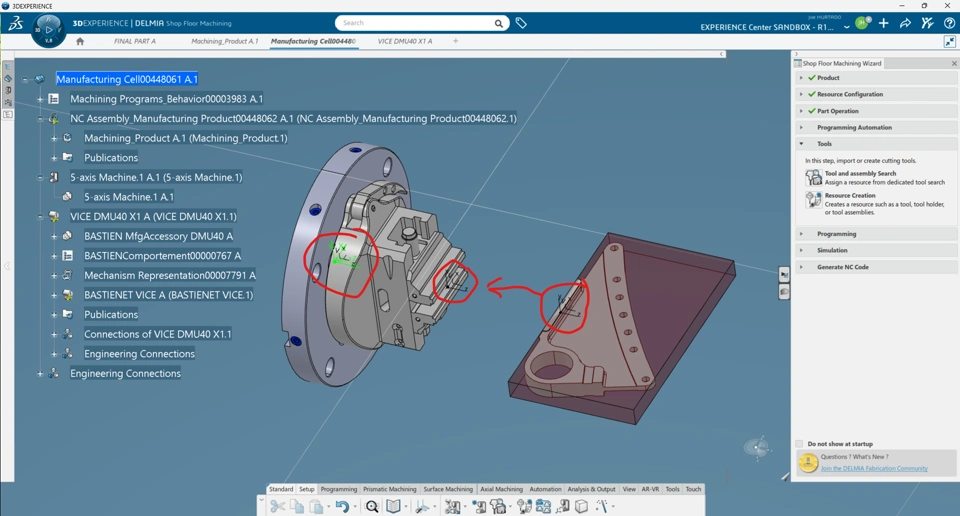Click the zoom magnifier icon in bottom toolbar
Image resolution: width=960 pixels, height=516 pixels.
372,506
